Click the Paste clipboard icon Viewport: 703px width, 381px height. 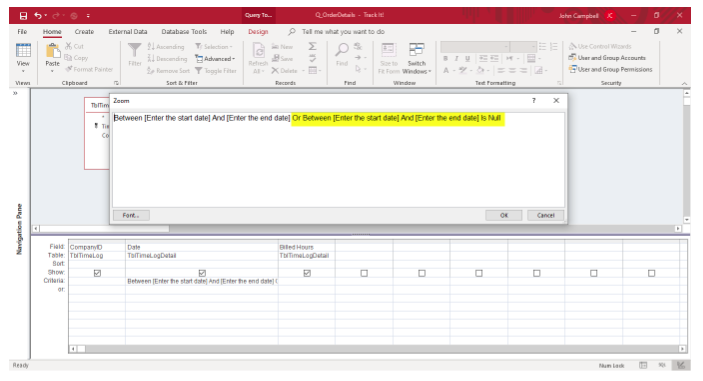point(53,51)
